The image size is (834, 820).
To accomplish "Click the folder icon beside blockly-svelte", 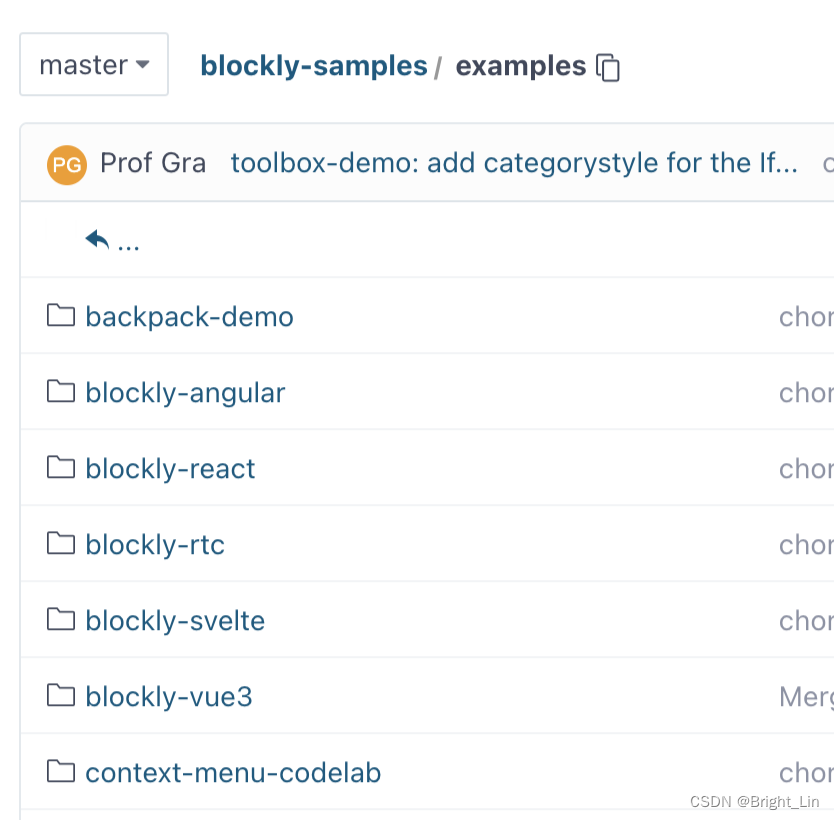I will [x=61, y=620].
